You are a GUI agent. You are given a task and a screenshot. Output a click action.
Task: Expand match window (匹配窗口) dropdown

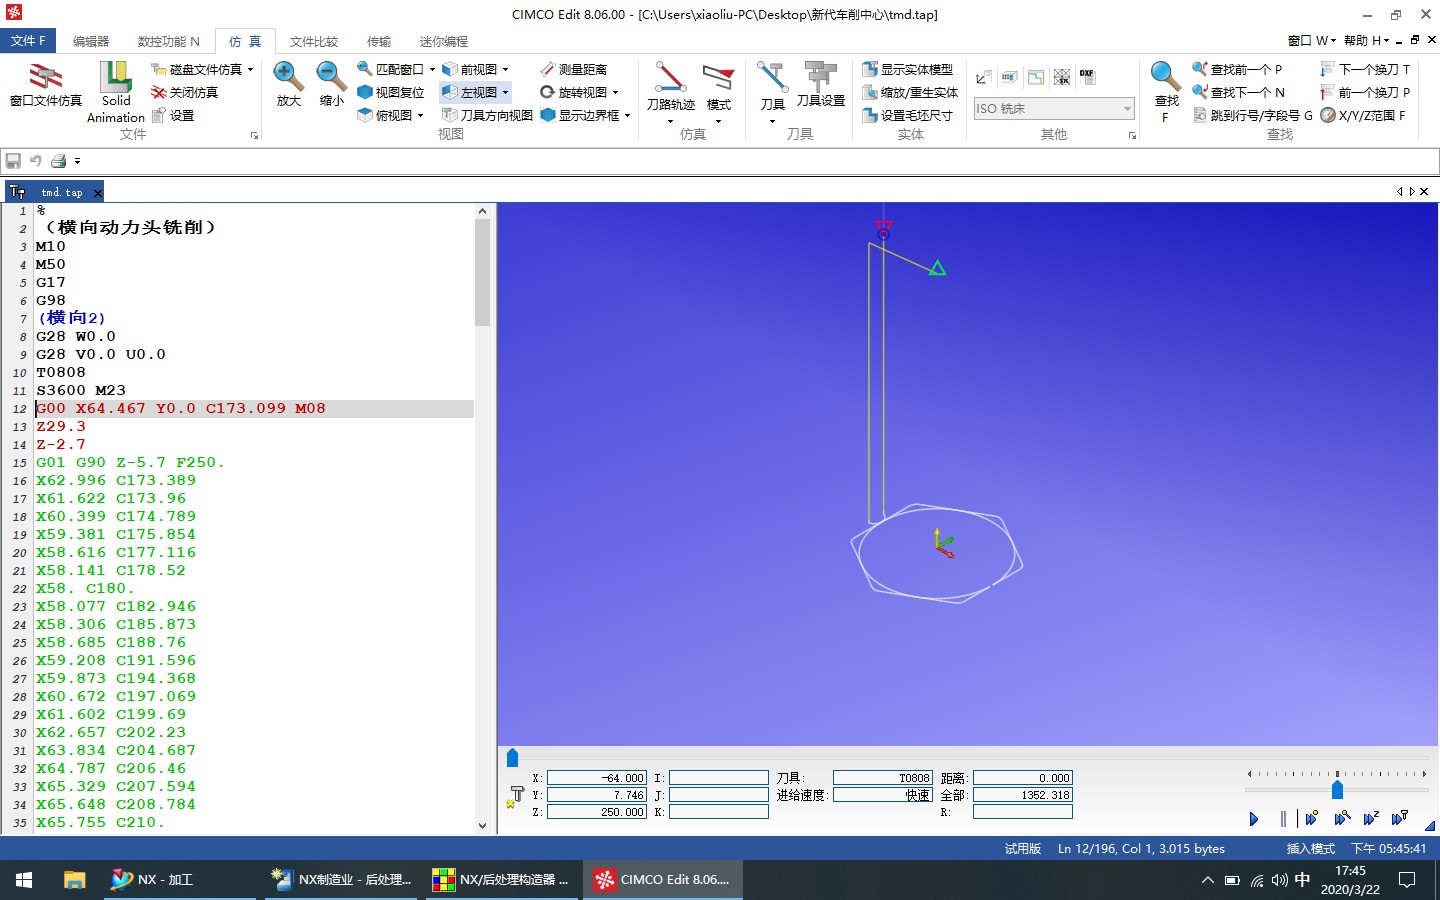[432, 69]
